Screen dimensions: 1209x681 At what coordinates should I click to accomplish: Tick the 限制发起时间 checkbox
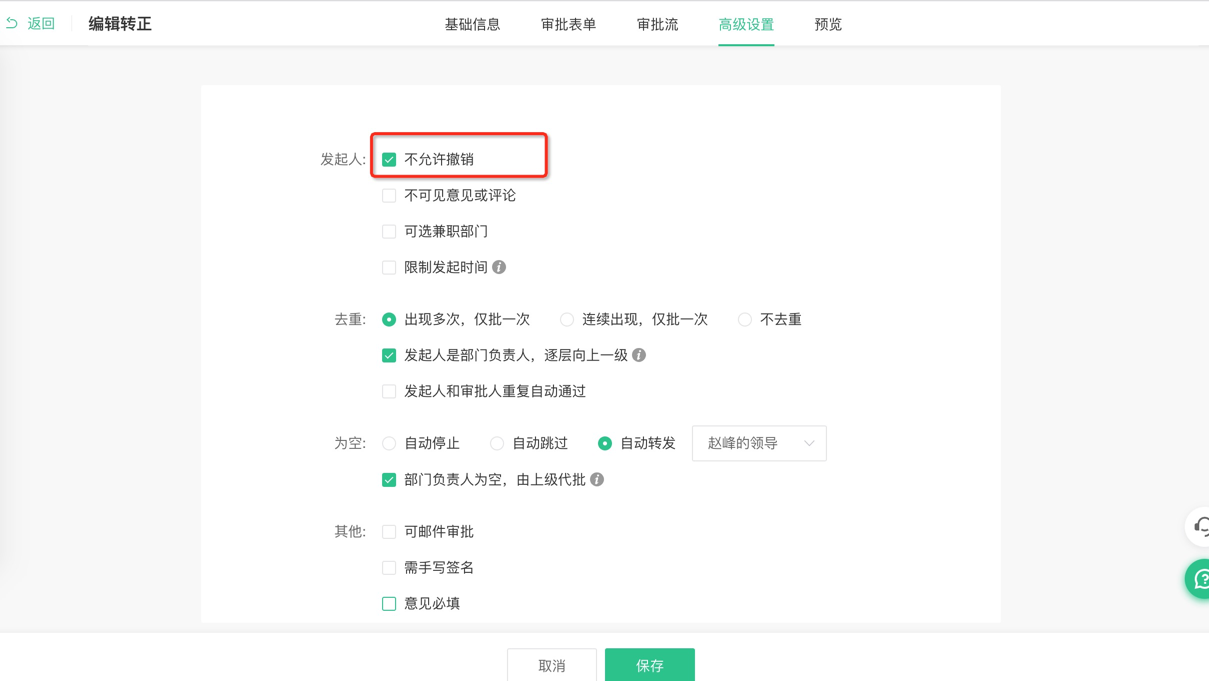pyautogui.click(x=389, y=268)
